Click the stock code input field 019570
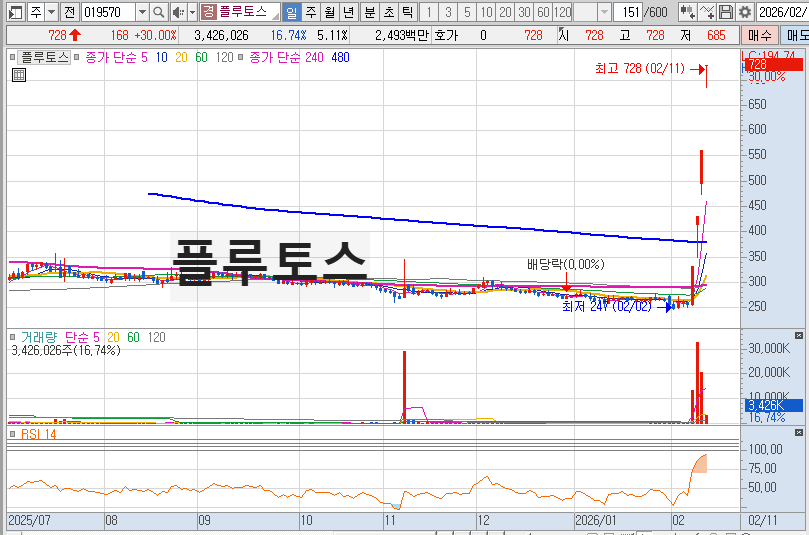The height and width of the screenshot is (535, 809). (108, 12)
